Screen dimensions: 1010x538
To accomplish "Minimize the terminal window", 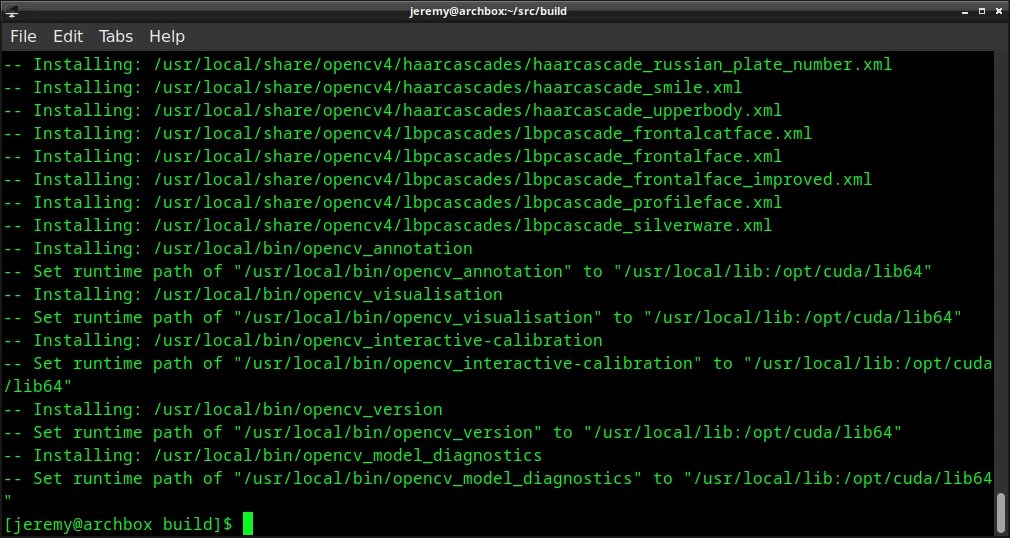I will click(966, 11).
